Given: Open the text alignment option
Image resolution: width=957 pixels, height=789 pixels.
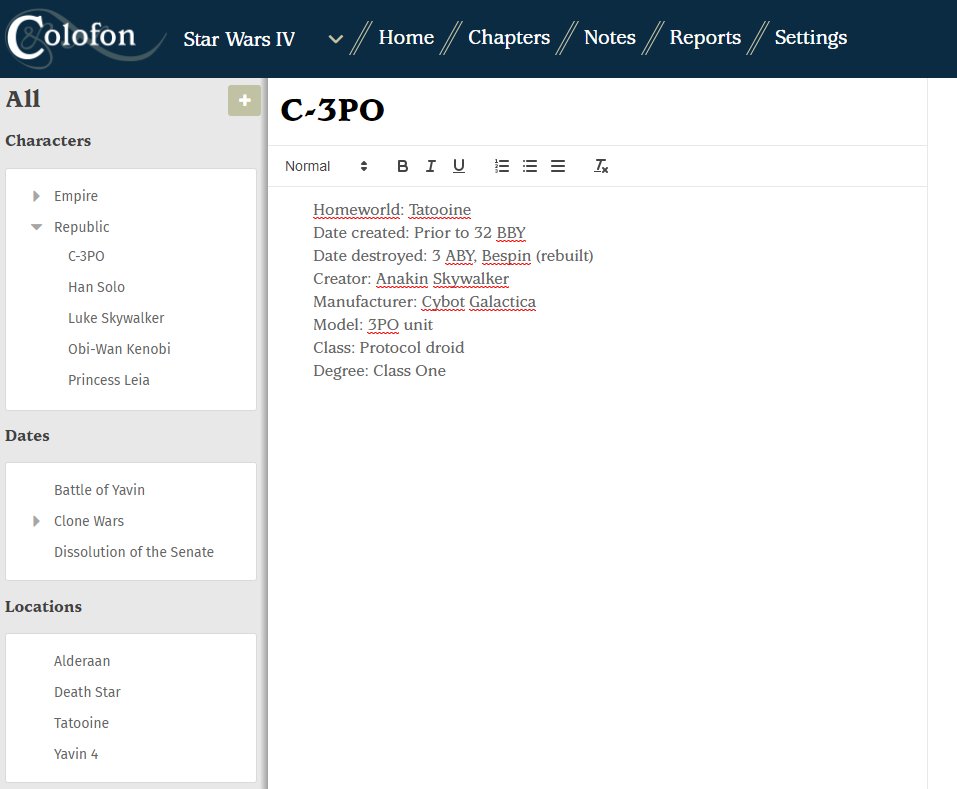Looking at the screenshot, I should point(558,166).
